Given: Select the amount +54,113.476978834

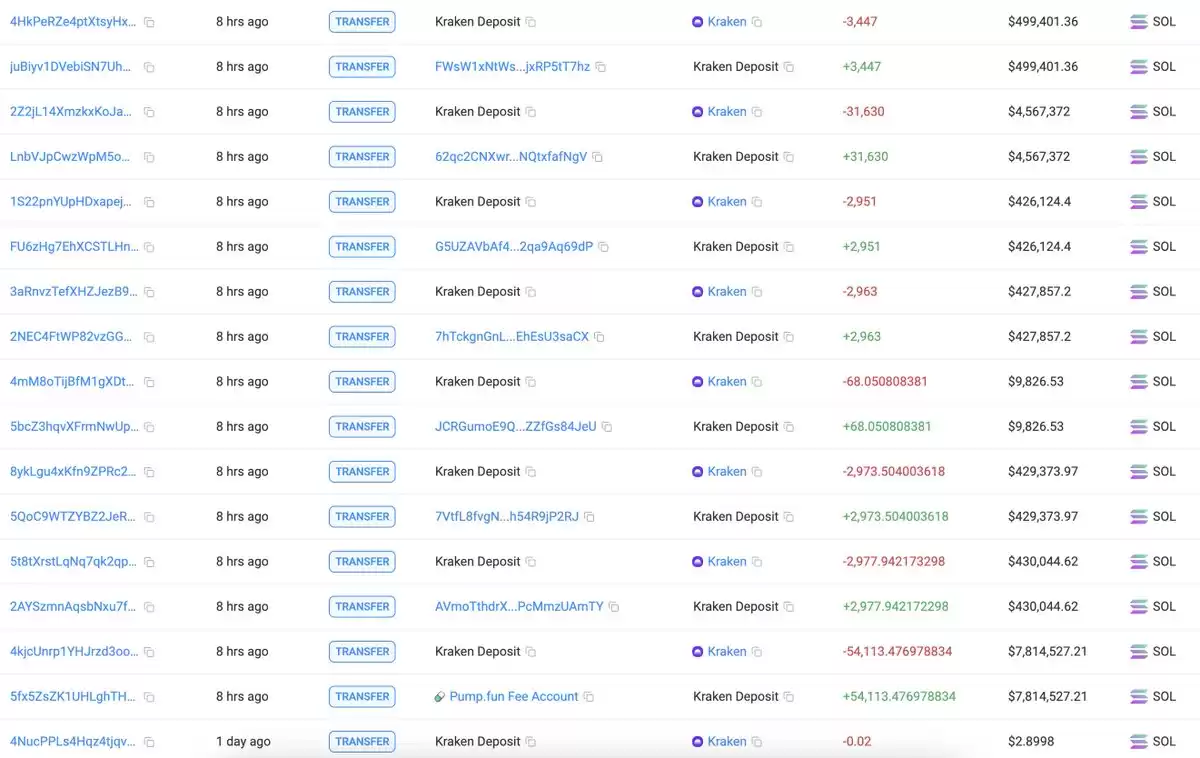Looking at the screenshot, I should (x=899, y=697).
